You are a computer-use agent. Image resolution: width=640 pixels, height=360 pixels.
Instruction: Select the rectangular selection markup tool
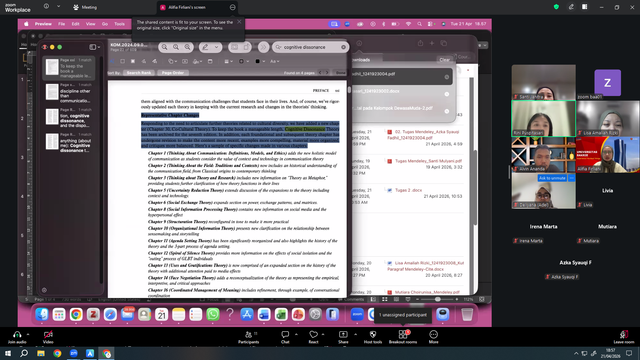122,61
